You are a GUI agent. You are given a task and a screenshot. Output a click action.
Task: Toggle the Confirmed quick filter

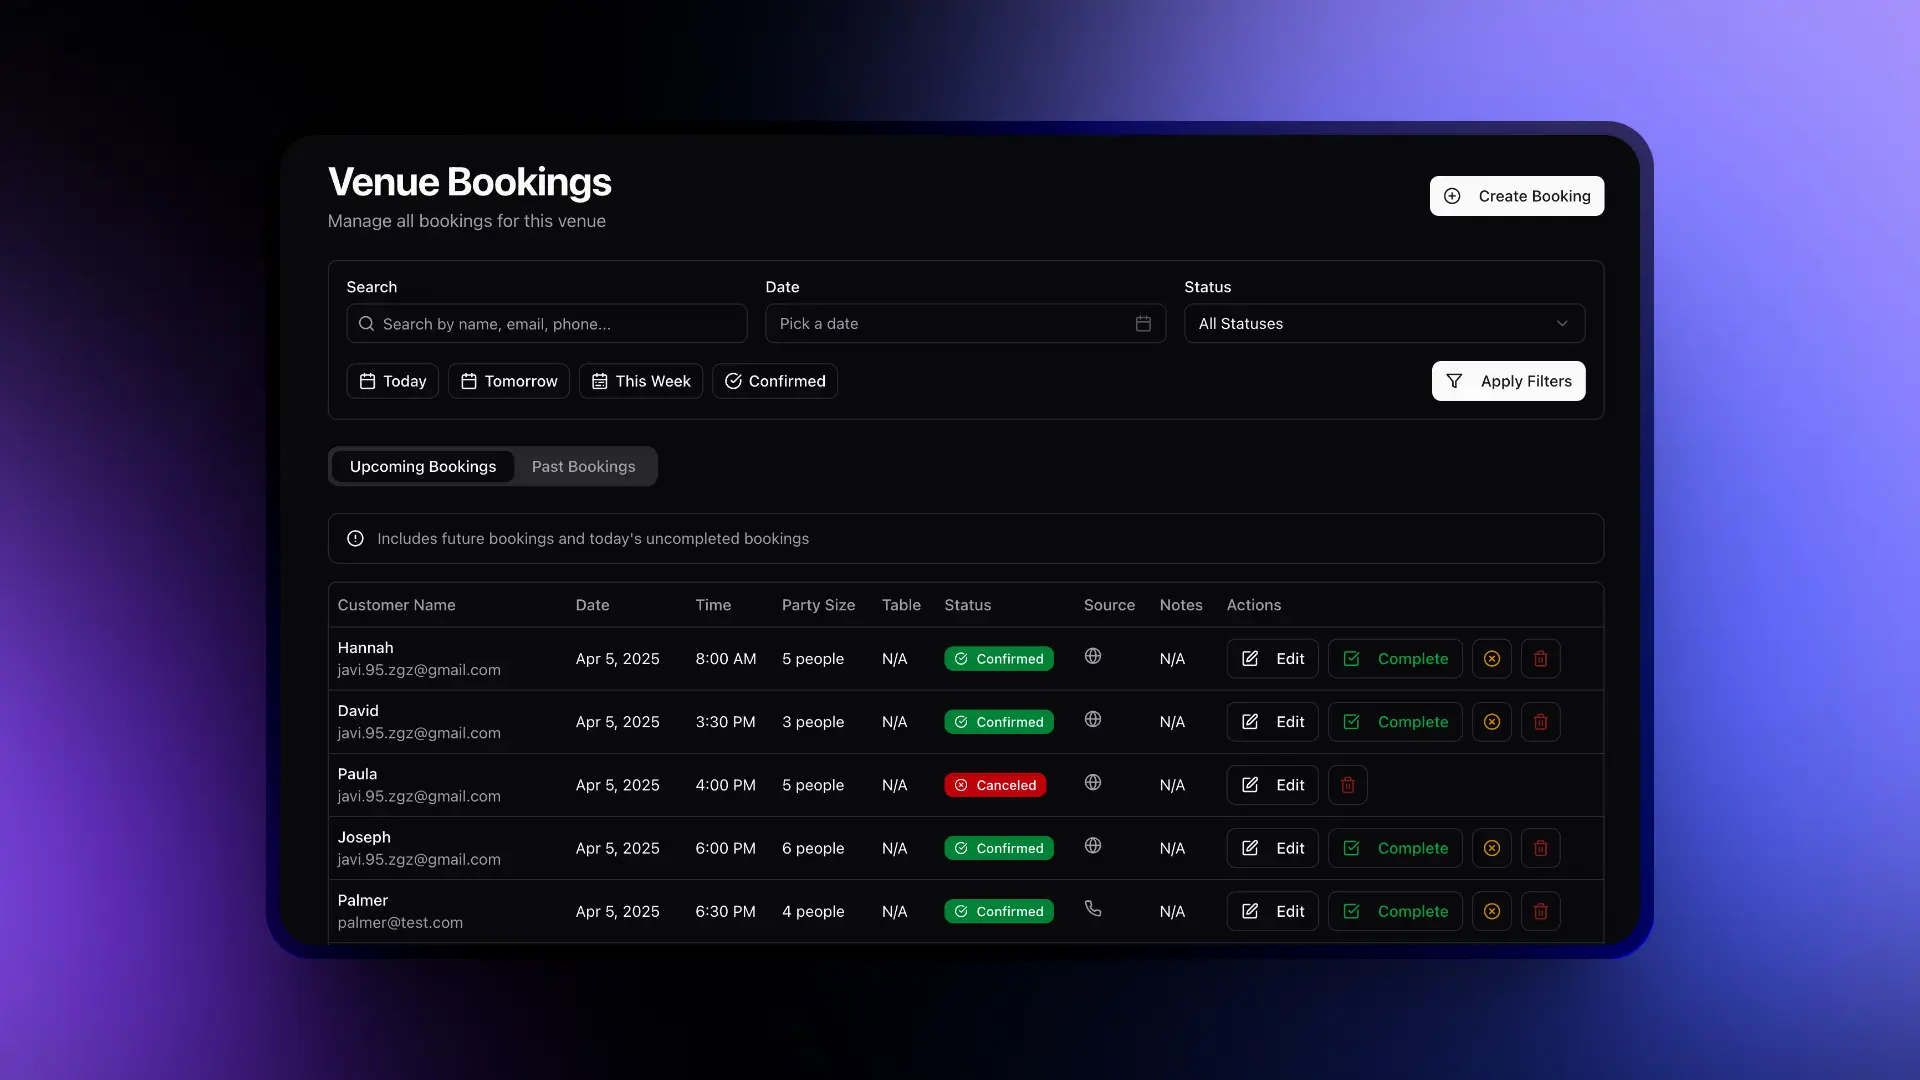(x=775, y=381)
